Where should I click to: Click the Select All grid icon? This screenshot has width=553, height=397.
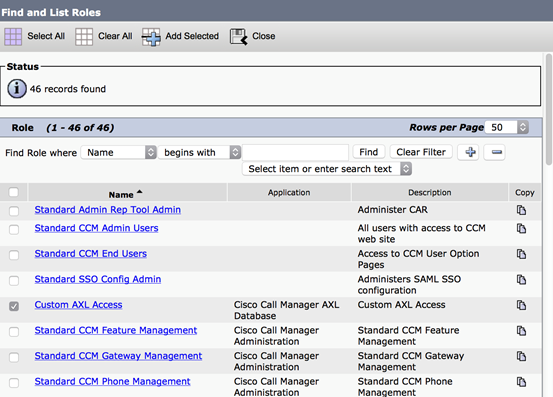[x=13, y=36]
